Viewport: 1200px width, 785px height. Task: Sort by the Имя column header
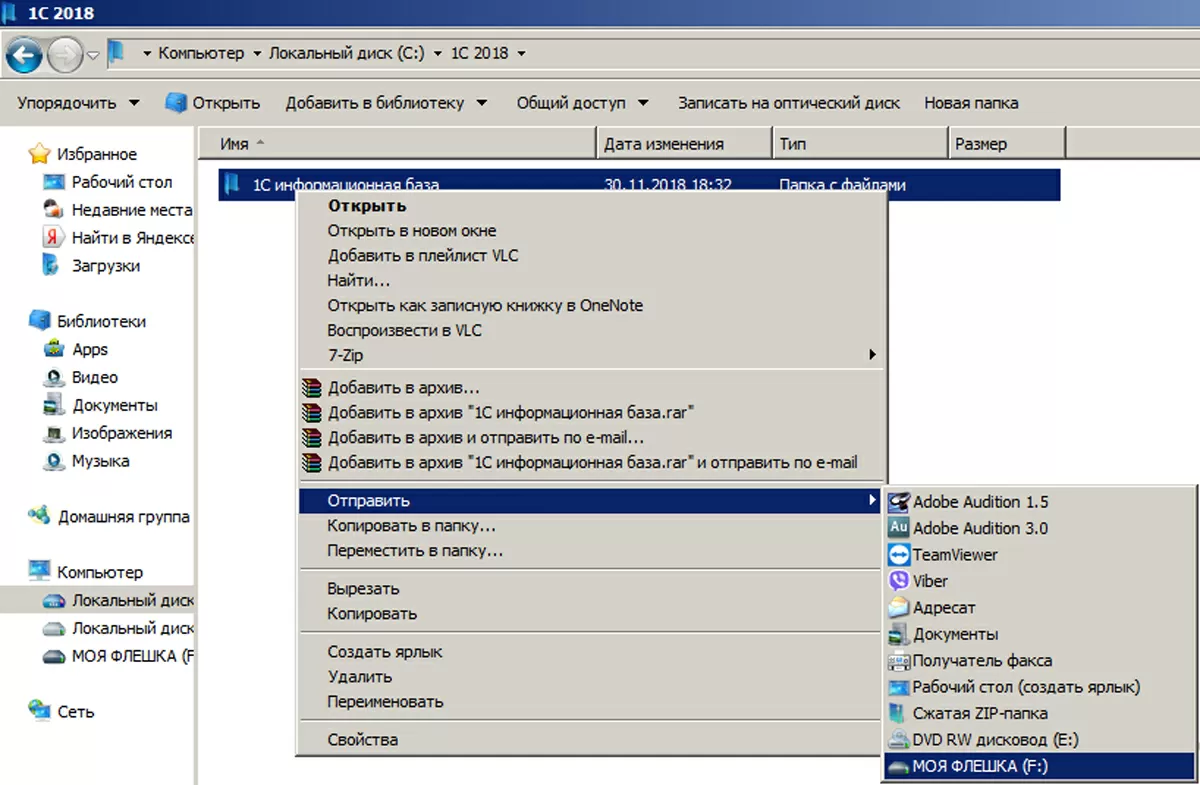coord(397,144)
